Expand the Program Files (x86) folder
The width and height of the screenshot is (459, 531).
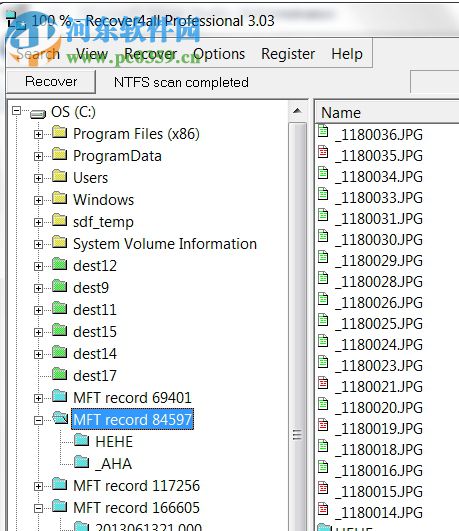point(38,134)
